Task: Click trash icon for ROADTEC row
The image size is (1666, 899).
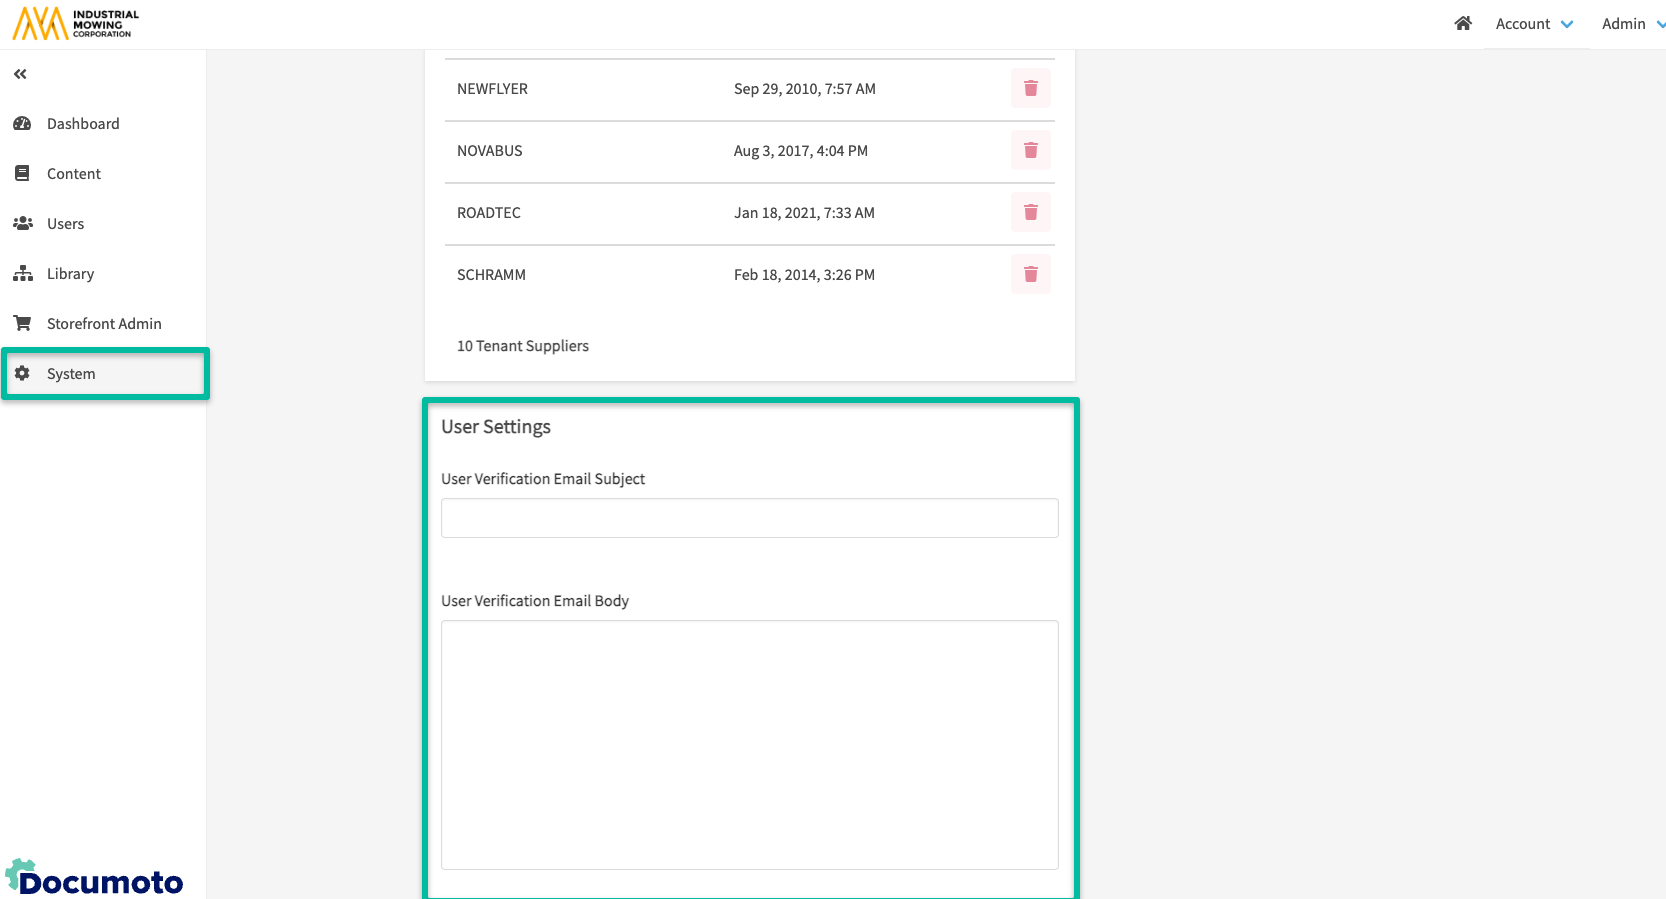Action: (1030, 213)
